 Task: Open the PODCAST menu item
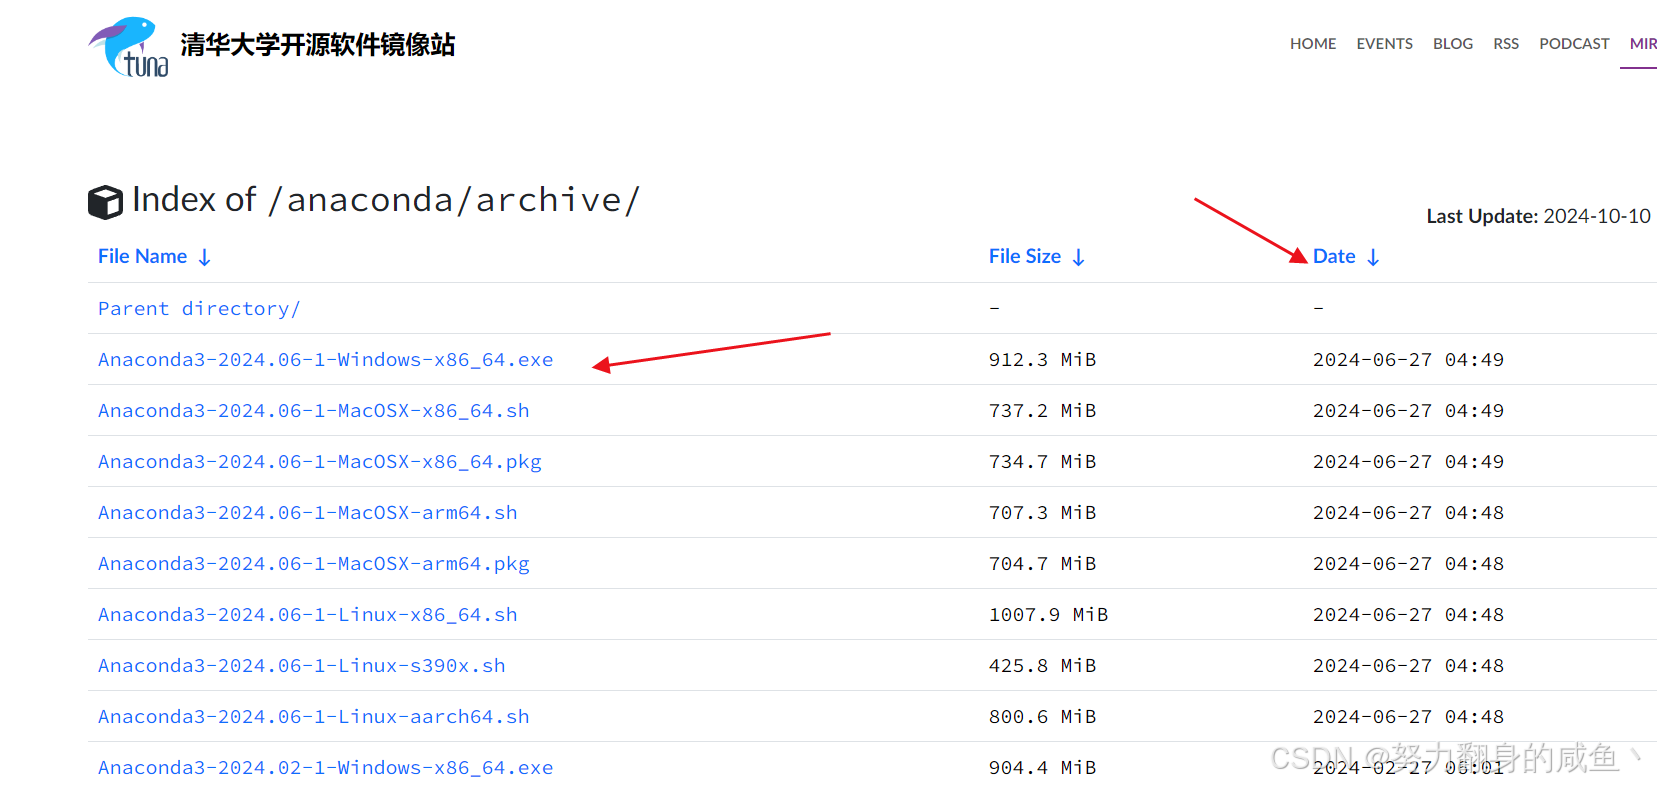tap(1574, 44)
